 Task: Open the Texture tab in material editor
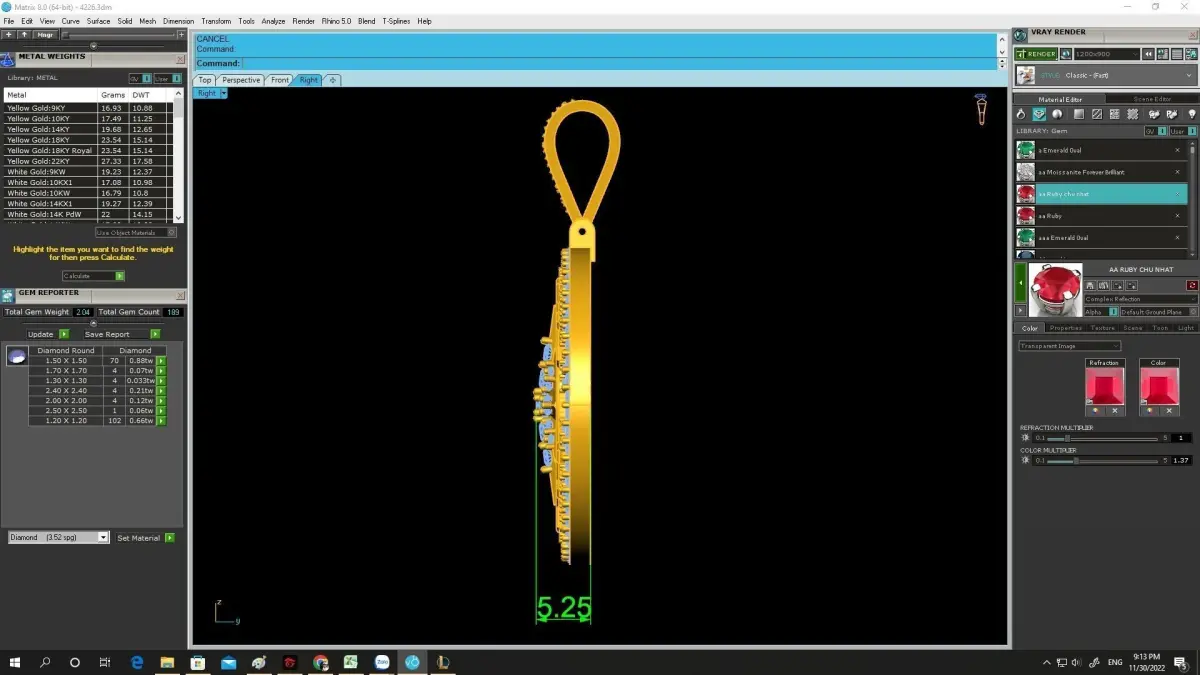coord(1102,328)
